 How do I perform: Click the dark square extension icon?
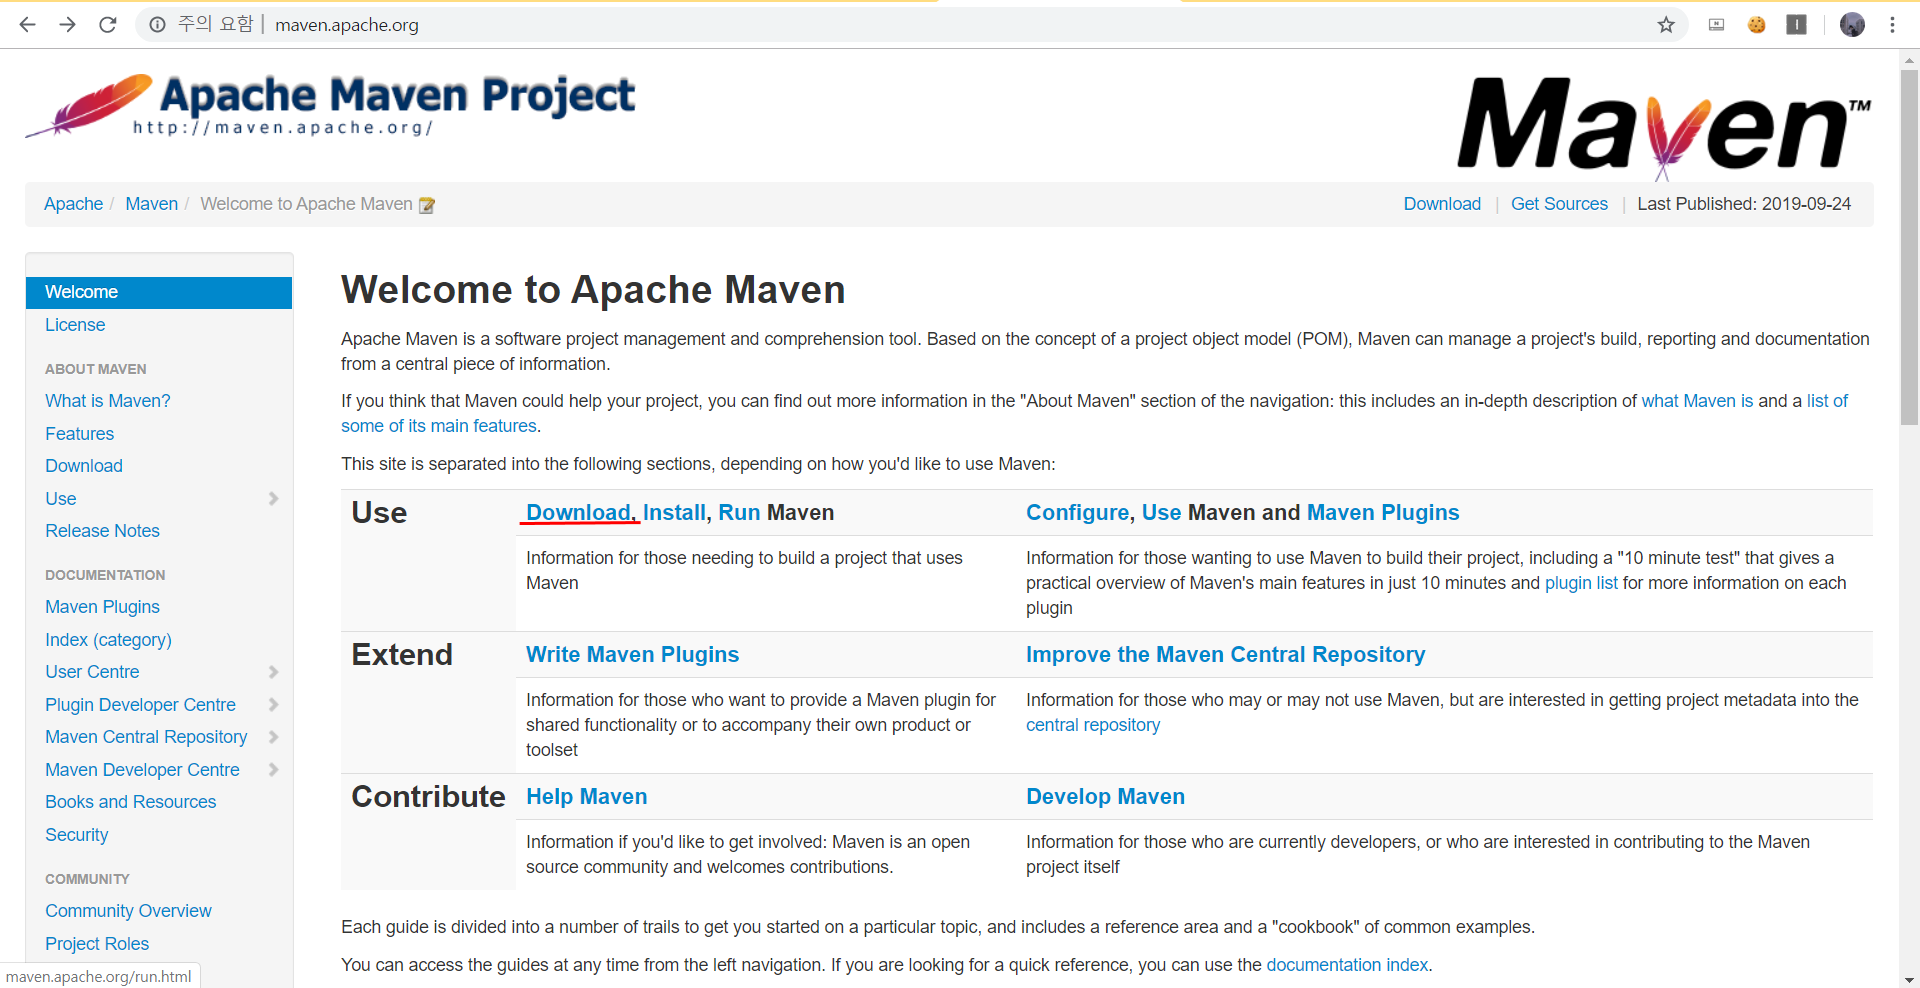coord(1797,25)
